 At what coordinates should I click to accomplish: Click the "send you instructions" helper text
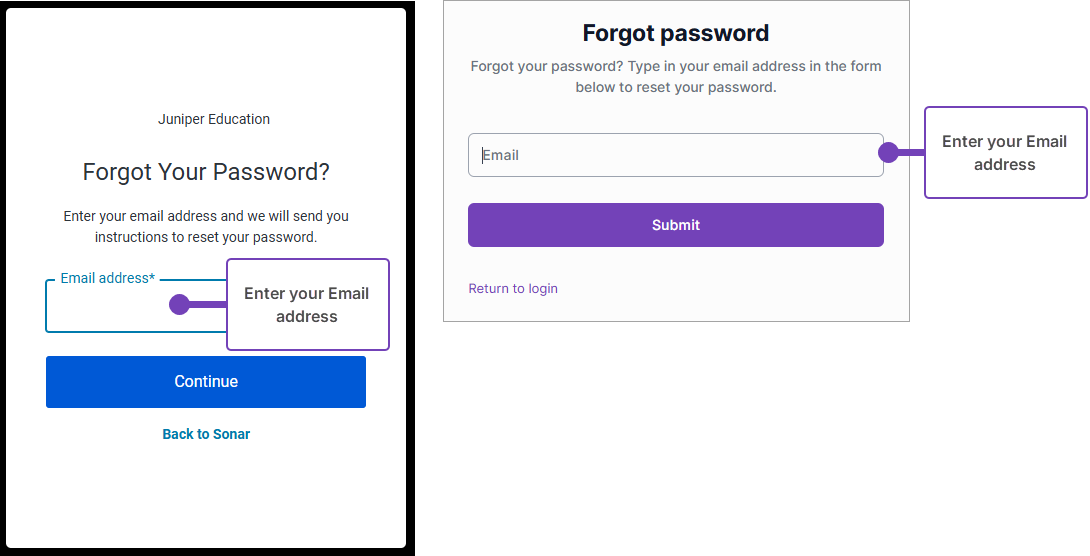206,227
